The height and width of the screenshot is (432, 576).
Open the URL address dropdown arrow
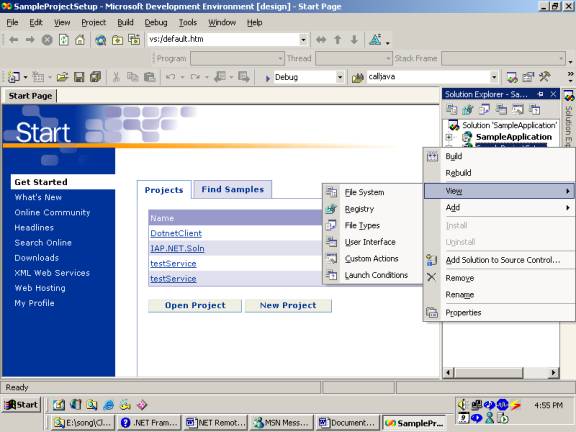coord(303,40)
